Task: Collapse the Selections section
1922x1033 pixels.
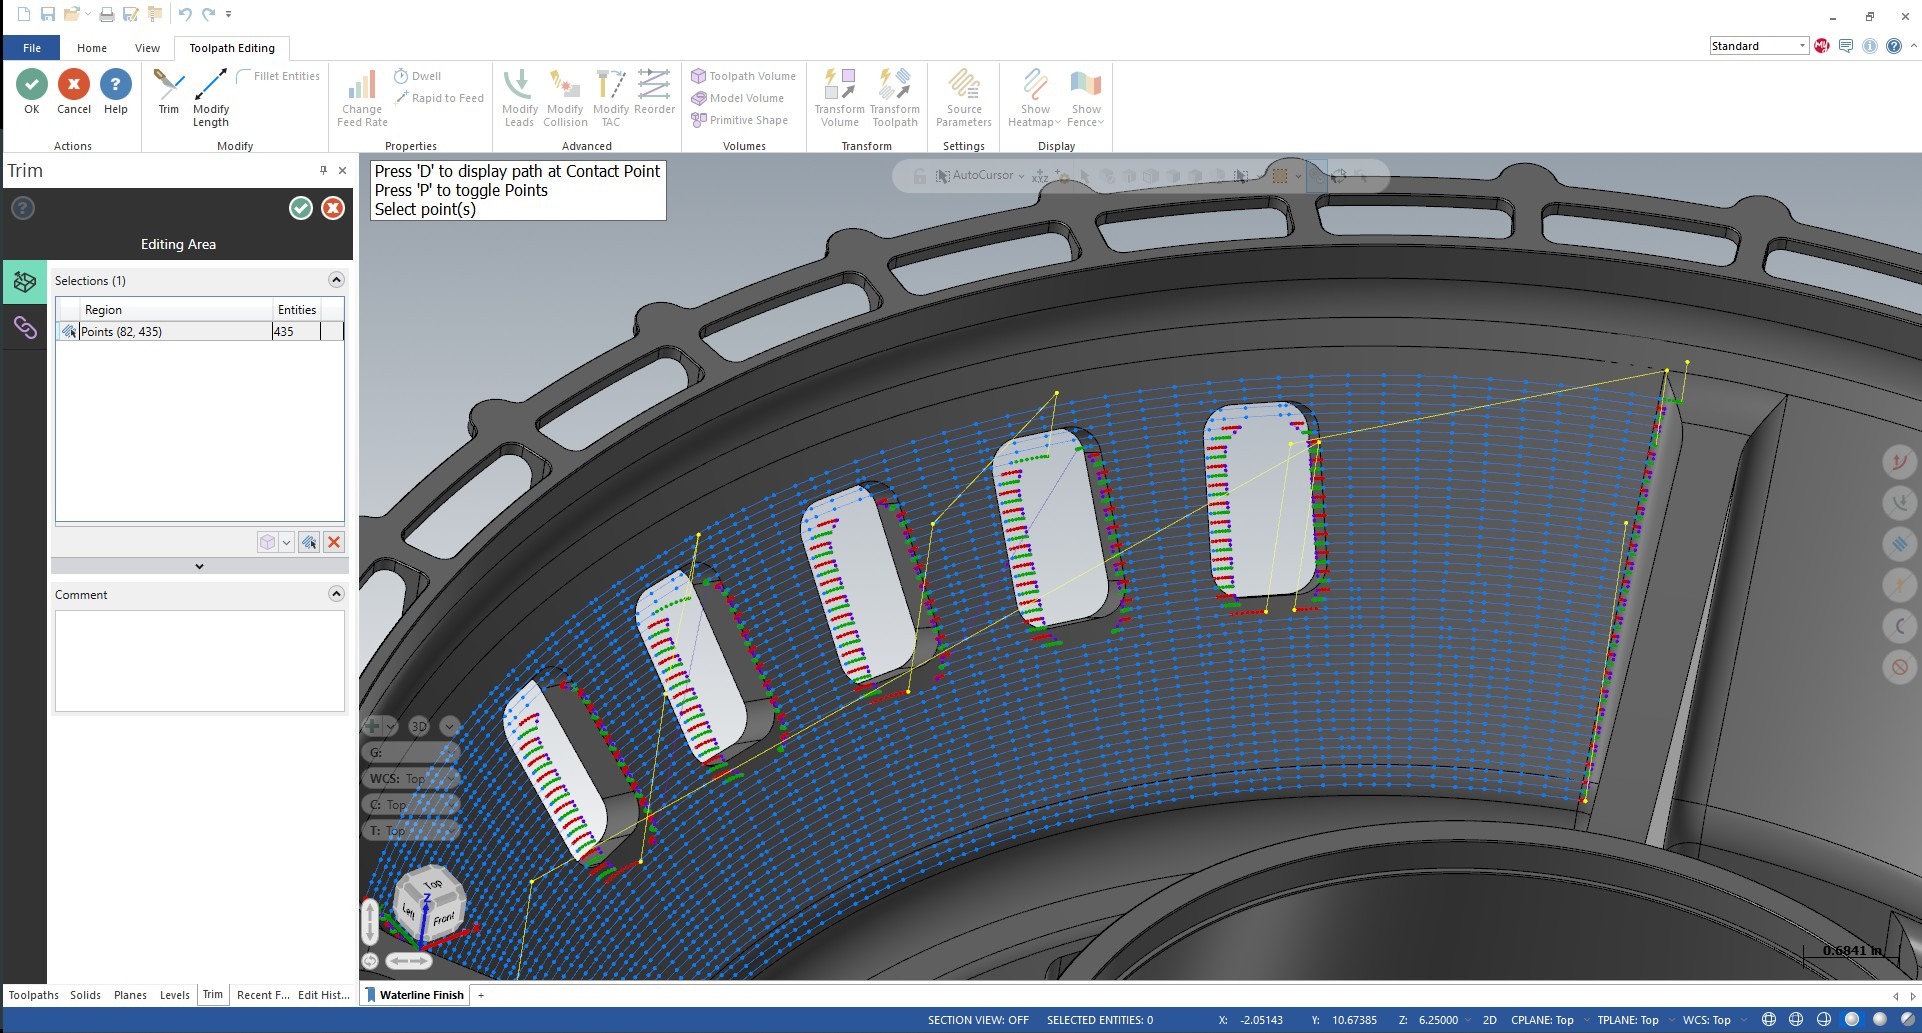Action: [336, 280]
